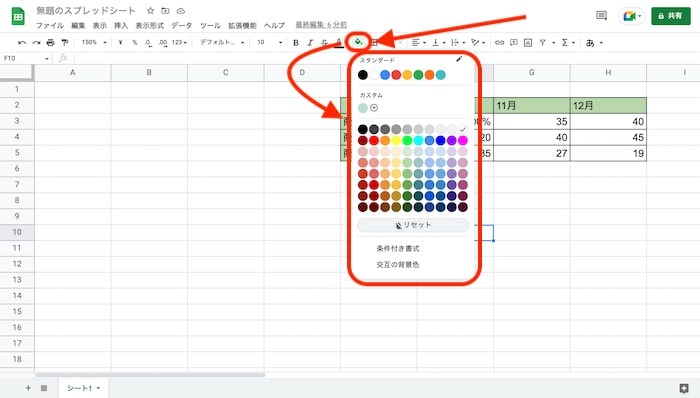Click the undo arrow icon
700x398 pixels.
[21, 43]
